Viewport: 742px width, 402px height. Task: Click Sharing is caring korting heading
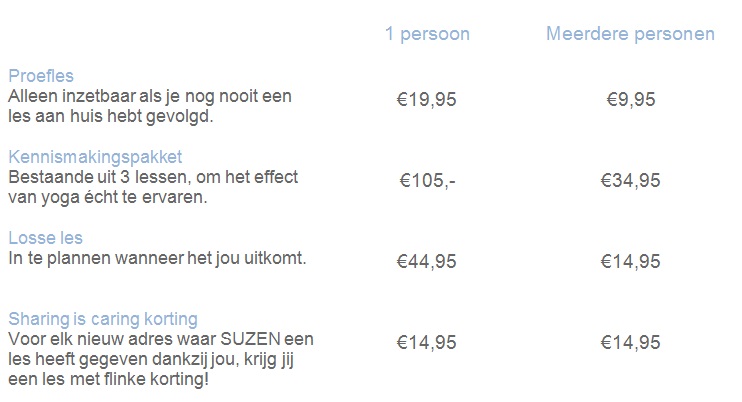pyautogui.click(x=103, y=319)
